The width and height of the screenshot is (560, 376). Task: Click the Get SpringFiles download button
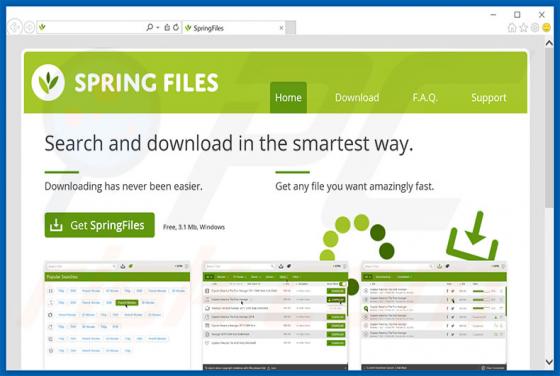pos(100,225)
